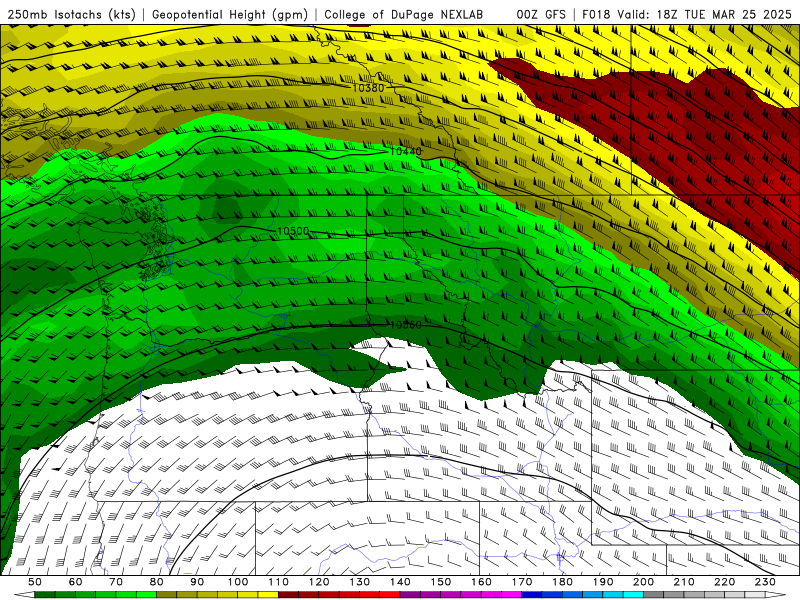Click the 80 value on the color scale

[157, 582]
